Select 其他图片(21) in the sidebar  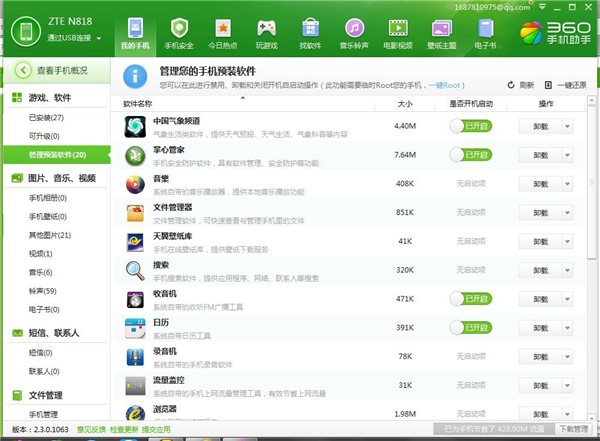click(x=50, y=235)
